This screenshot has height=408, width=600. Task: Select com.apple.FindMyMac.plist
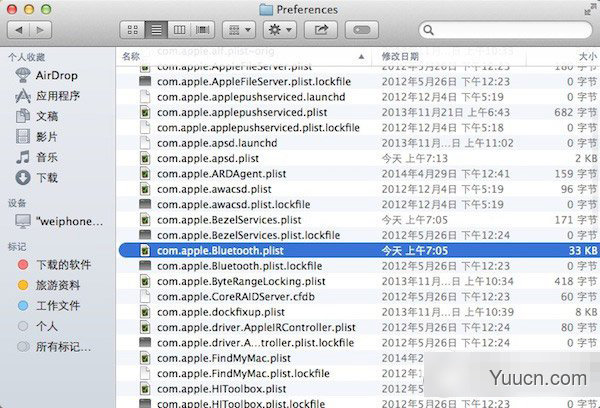pyautogui.click(x=224, y=358)
